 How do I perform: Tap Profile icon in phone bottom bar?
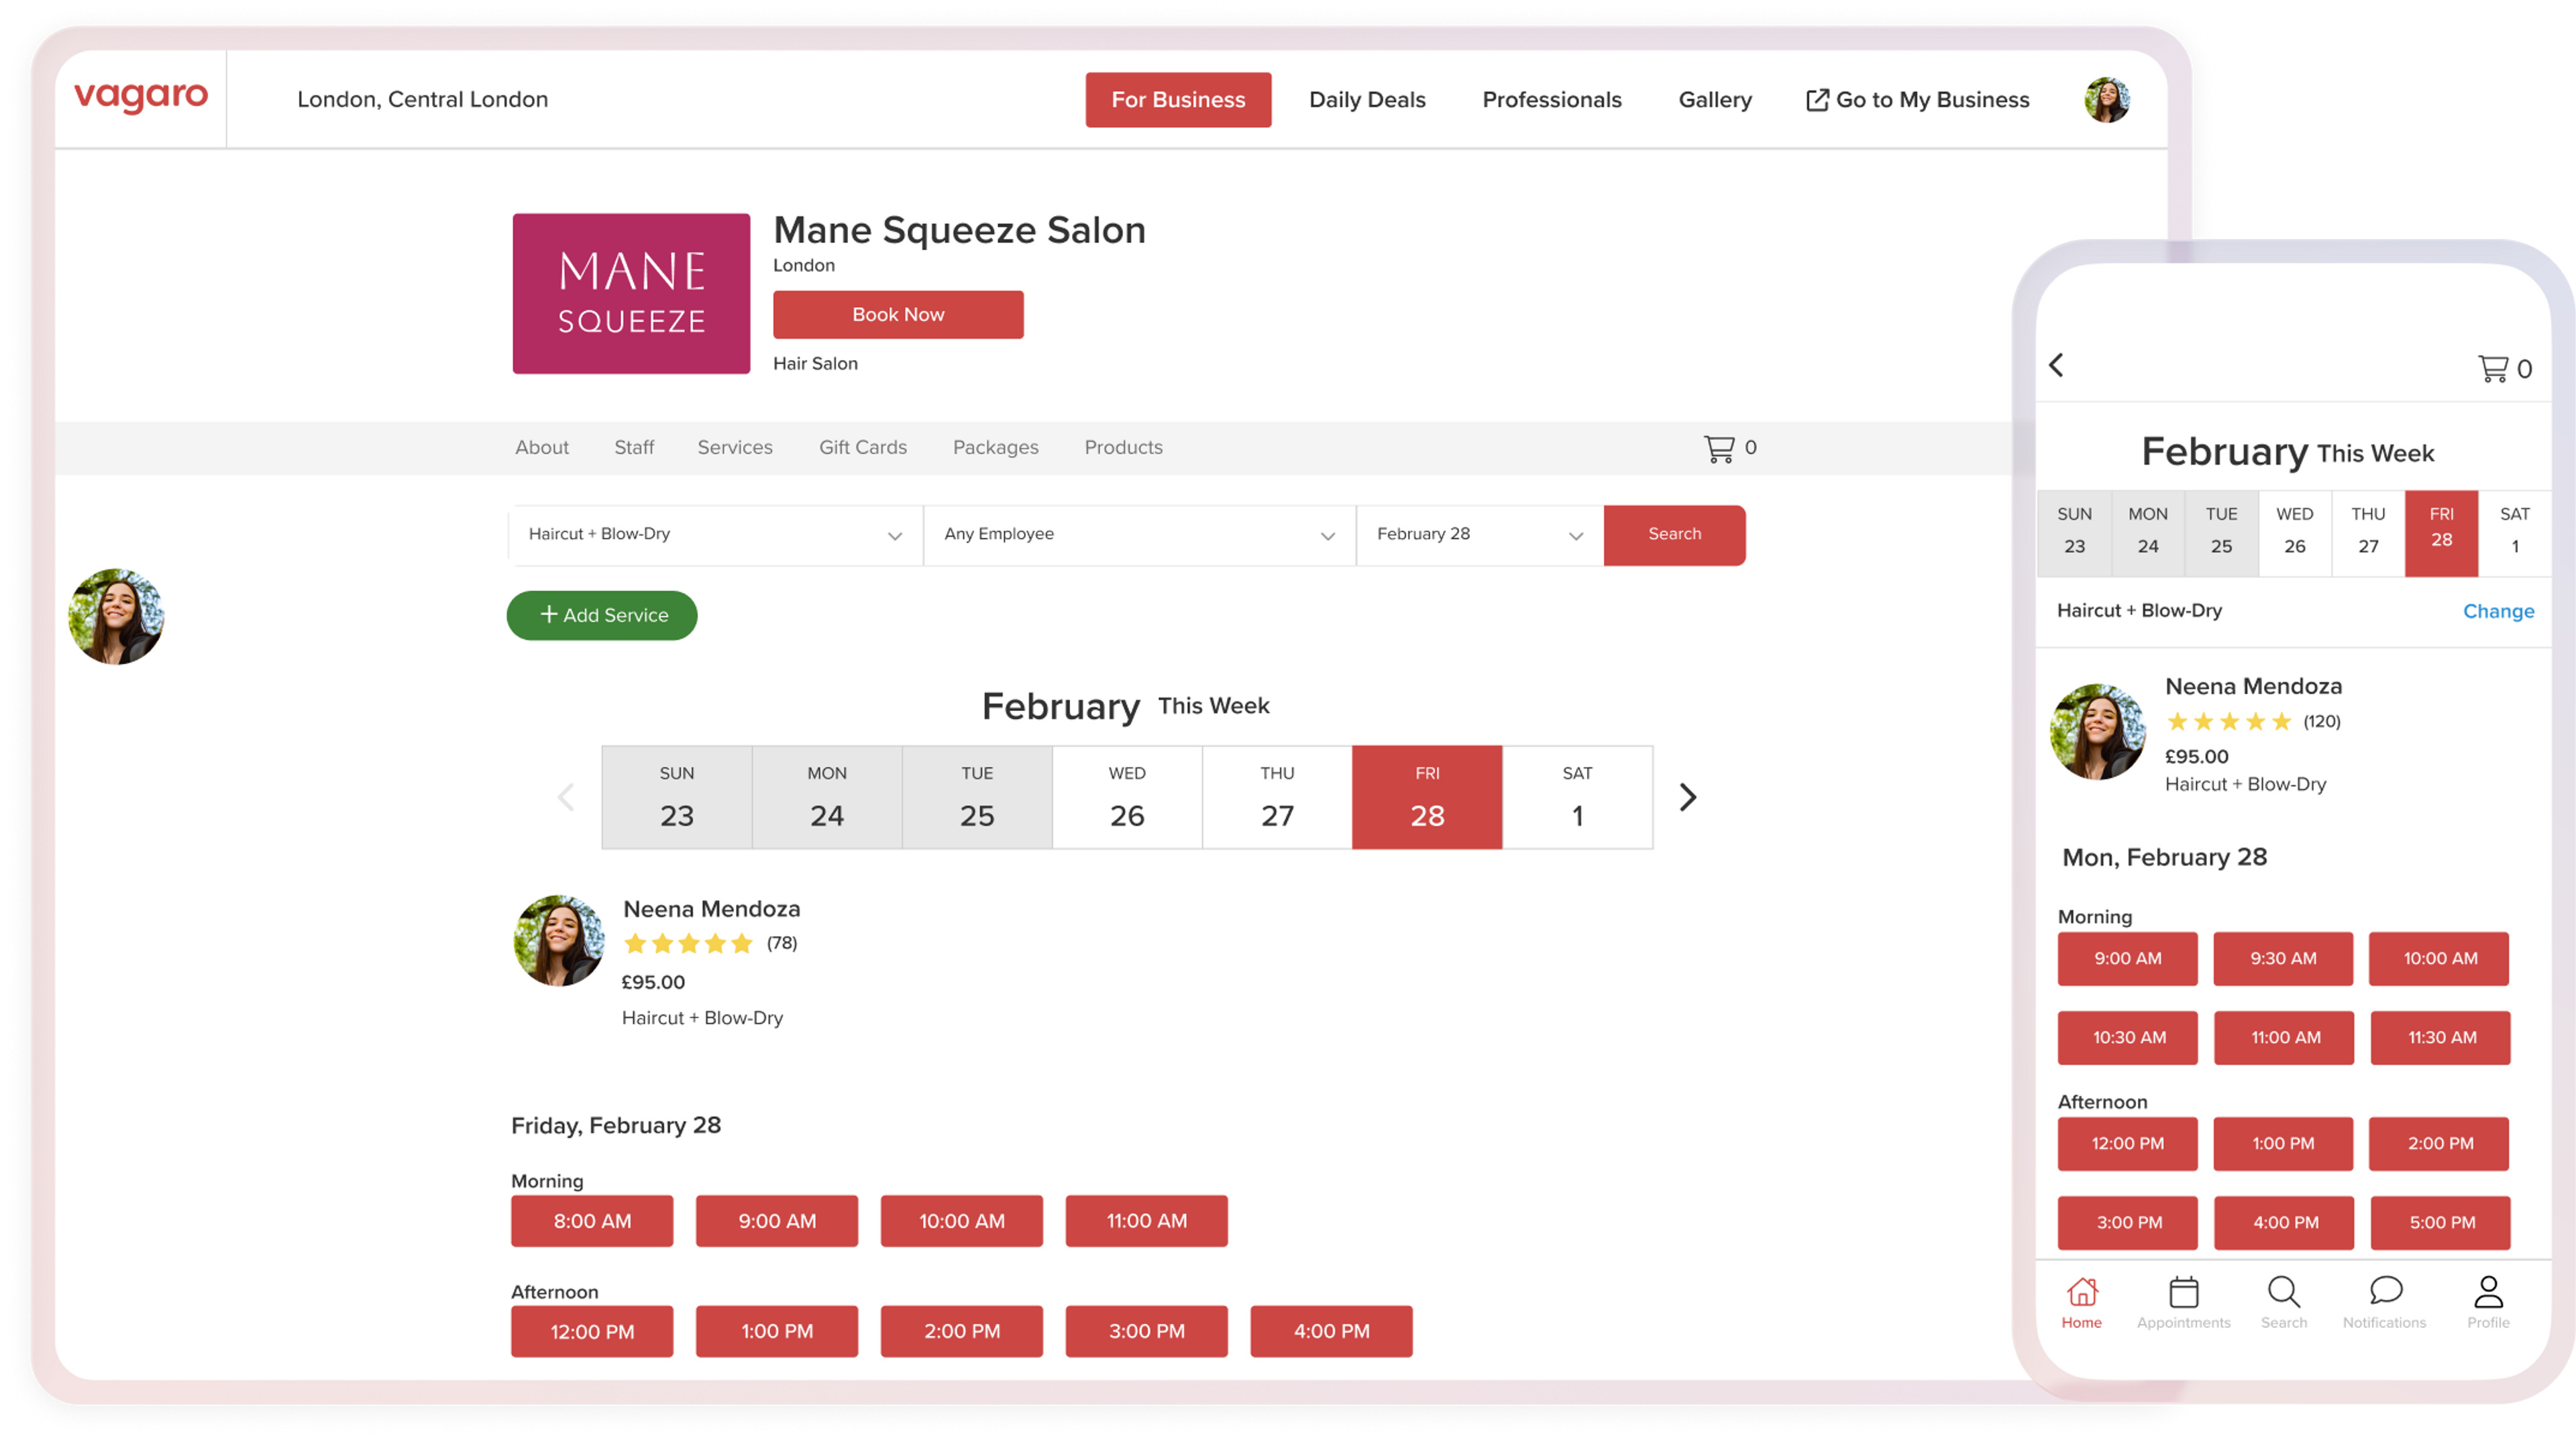tap(2488, 1303)
